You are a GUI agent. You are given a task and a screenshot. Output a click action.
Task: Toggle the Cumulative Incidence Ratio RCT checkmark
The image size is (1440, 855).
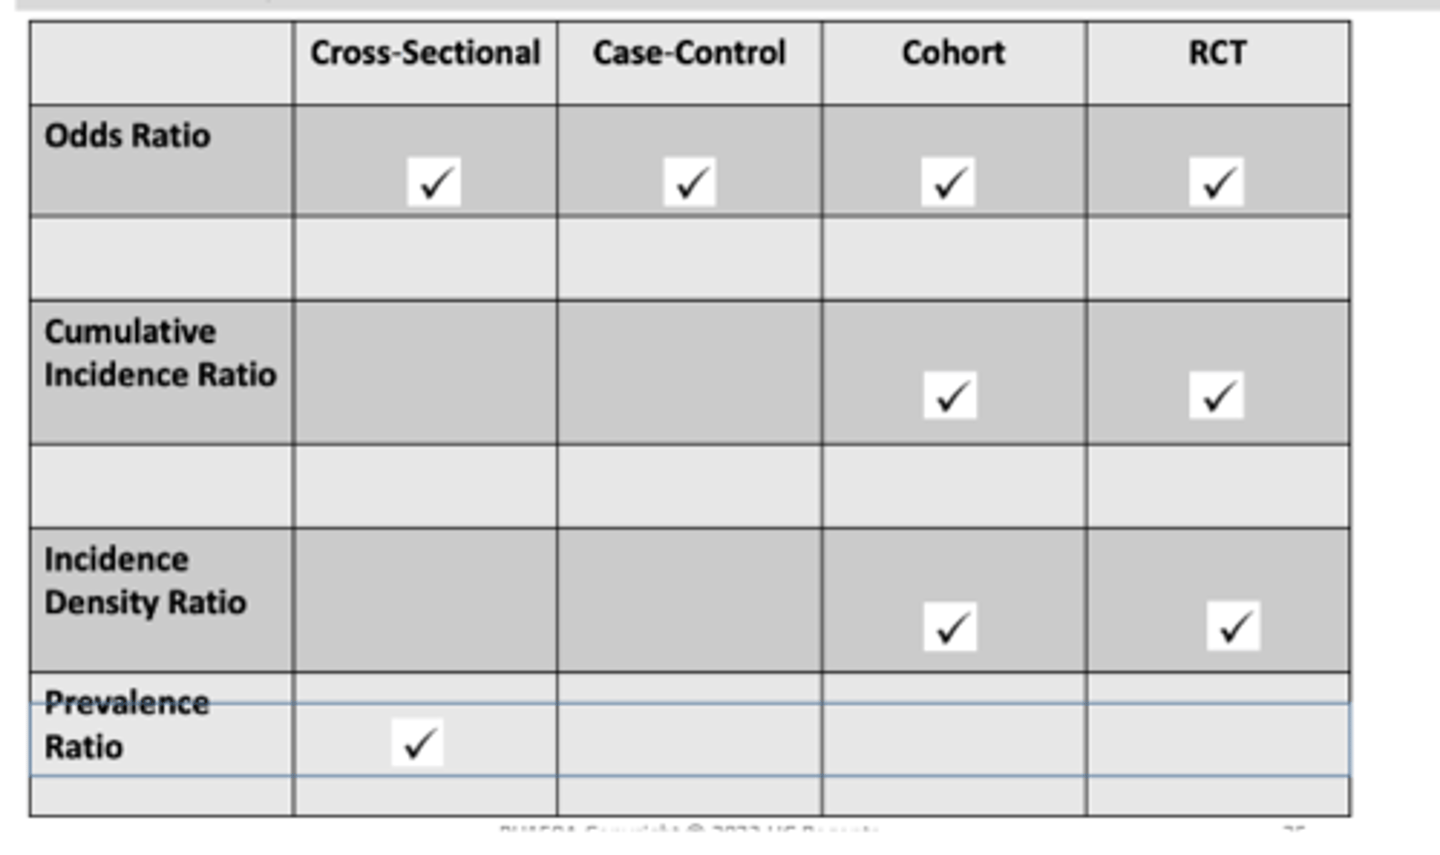coord(1216,396)
